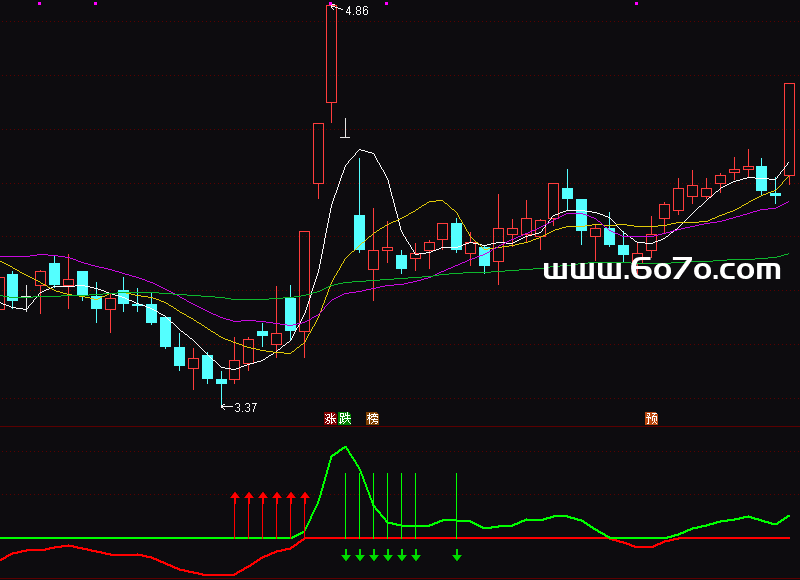Select the lowest cyan candle near 3.37
The image size is (800, 580).
(x=222, y=381)
